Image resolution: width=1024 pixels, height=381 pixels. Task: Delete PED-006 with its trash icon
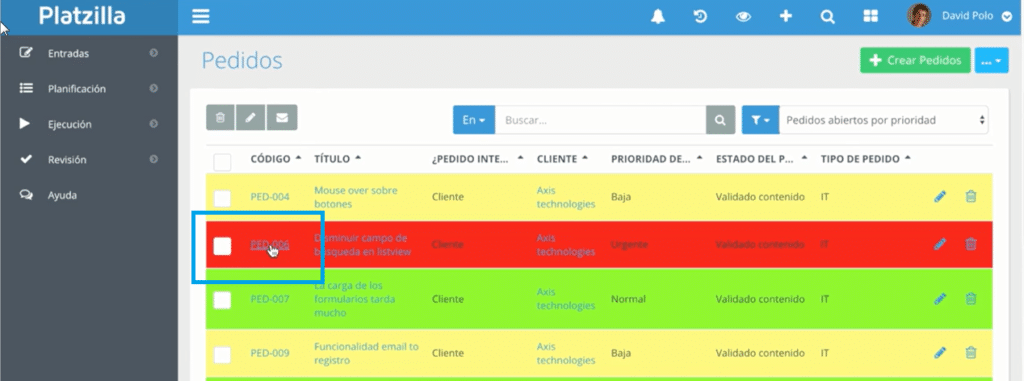point(971,244)
